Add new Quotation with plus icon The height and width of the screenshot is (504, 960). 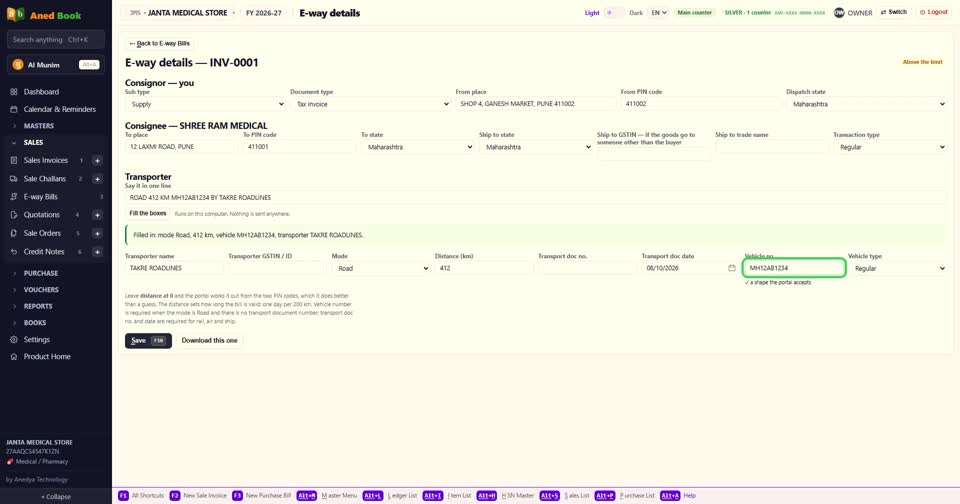[x=97, y=215]
